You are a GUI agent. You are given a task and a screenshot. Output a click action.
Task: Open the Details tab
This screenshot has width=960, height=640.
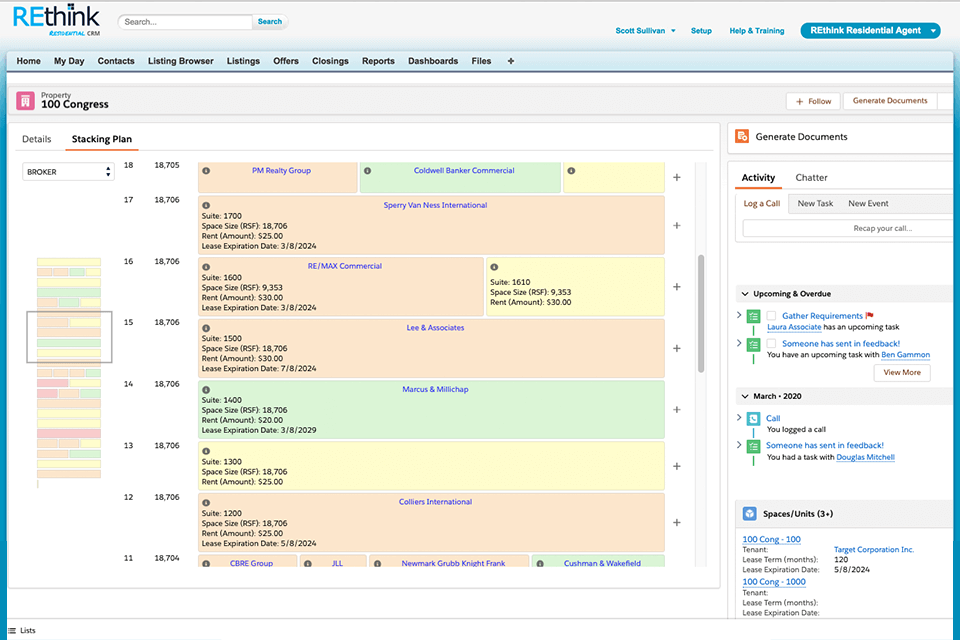[x=36, y=139]
